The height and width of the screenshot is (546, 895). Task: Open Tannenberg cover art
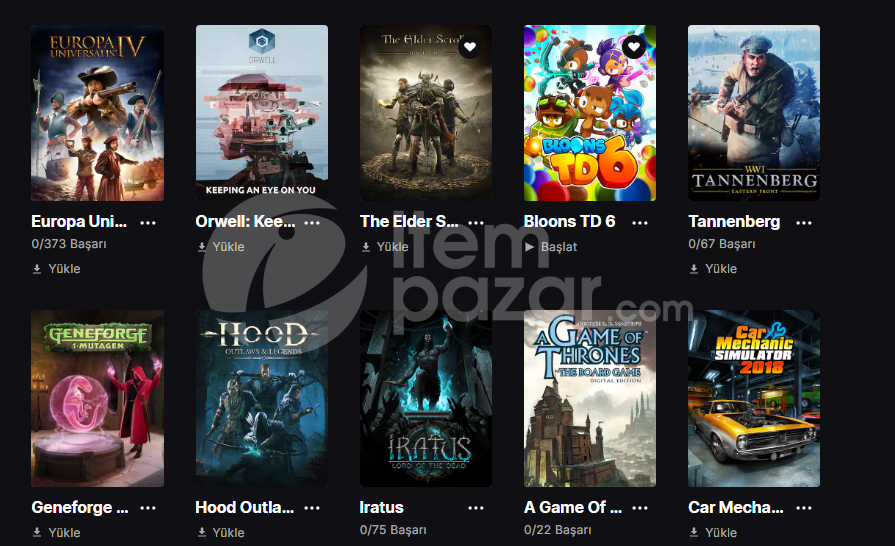[x=754, y=113]
